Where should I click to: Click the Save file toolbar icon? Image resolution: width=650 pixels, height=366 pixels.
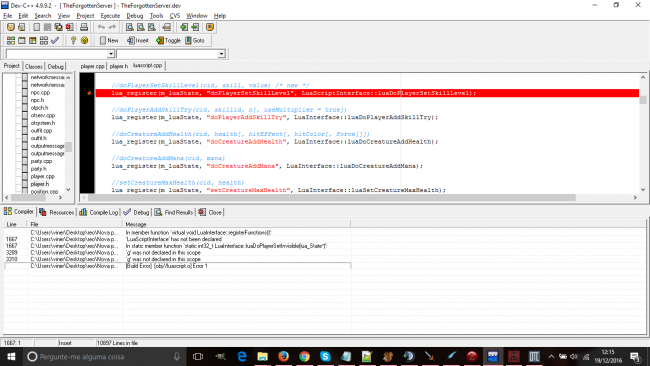48,27
